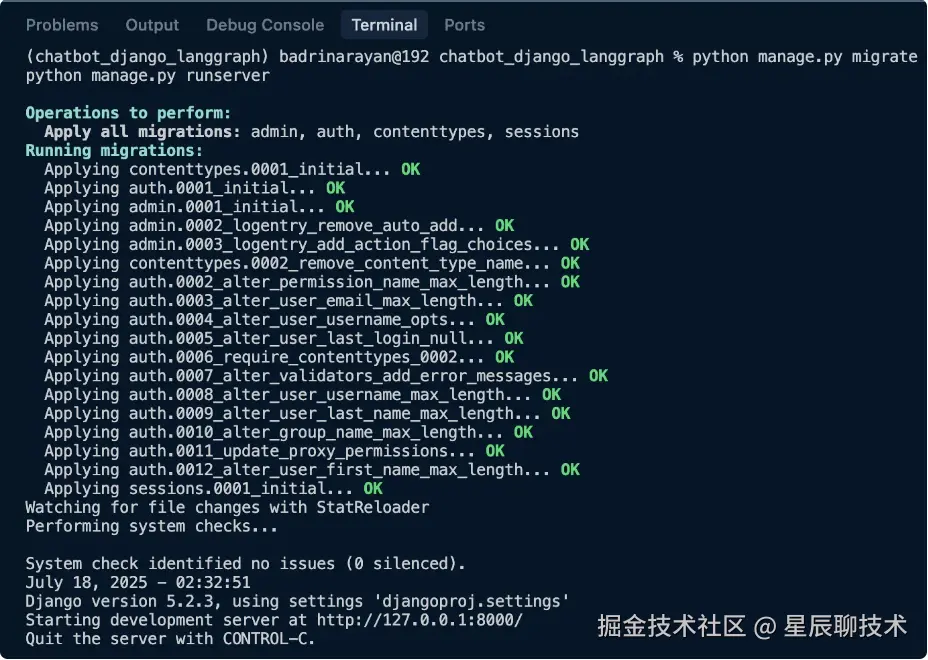This screenshot has height=660, width=928.
Task: Select the Debug Console tab
Action: click(x=265, y=25)
